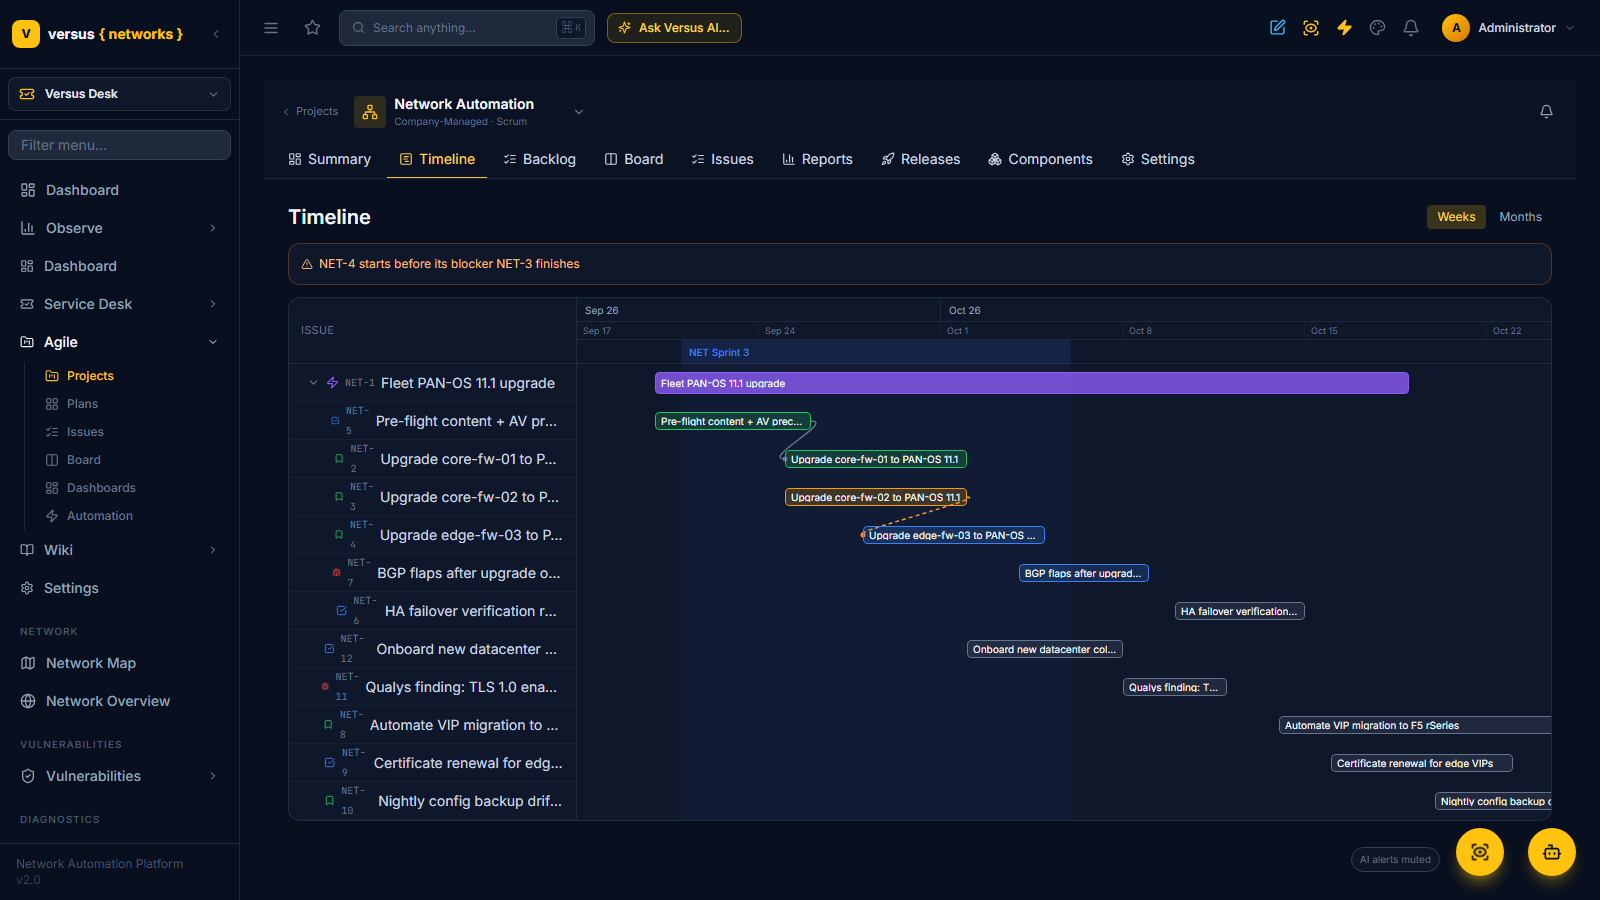Expand the Service Desk menu
1600x900 pixels.
pyautogui.click(x=120, y=304)
